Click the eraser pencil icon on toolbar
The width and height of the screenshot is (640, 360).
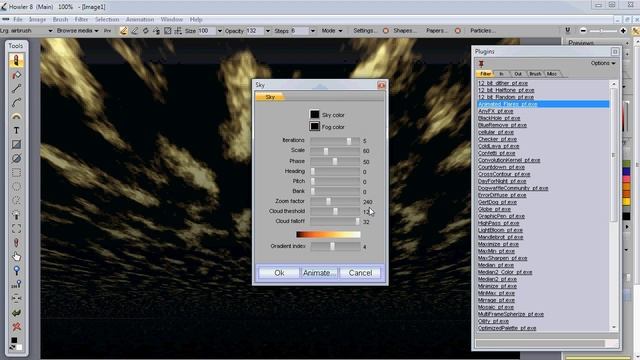(135, 31)
